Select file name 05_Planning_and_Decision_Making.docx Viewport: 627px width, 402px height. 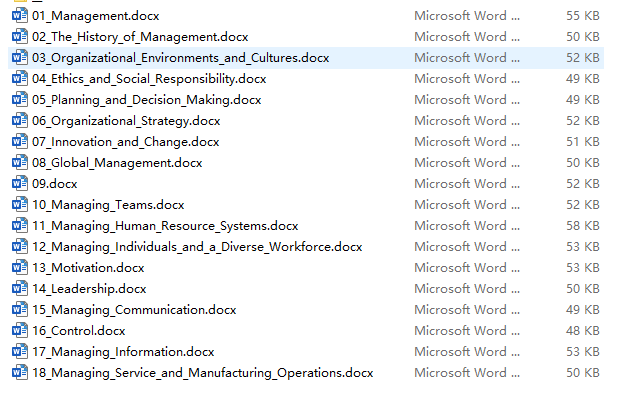pos(146,100)
